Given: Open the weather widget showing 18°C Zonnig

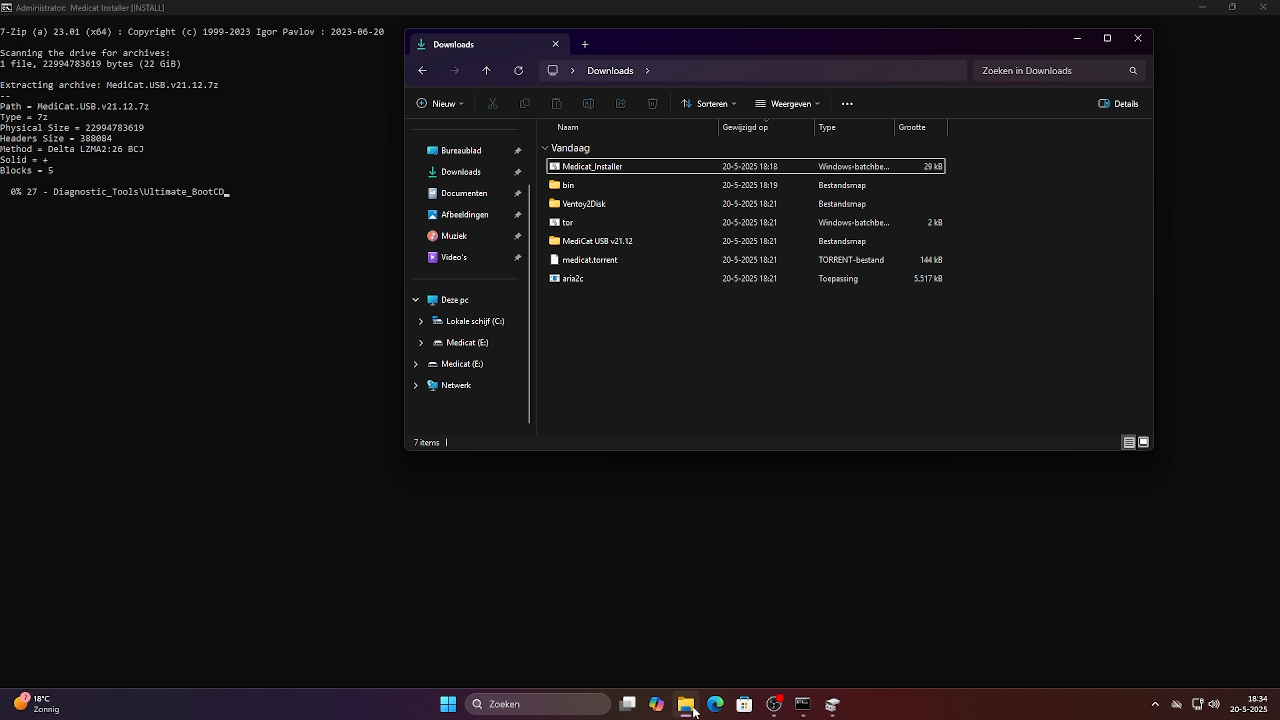Looking at the screenshot, I should click(36, 704).
